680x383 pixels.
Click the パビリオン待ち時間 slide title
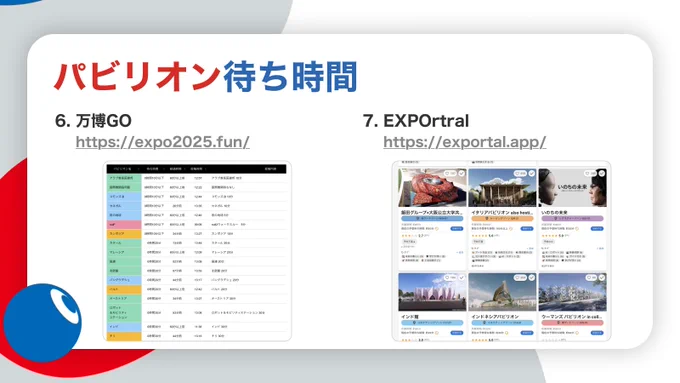[206, 76]
